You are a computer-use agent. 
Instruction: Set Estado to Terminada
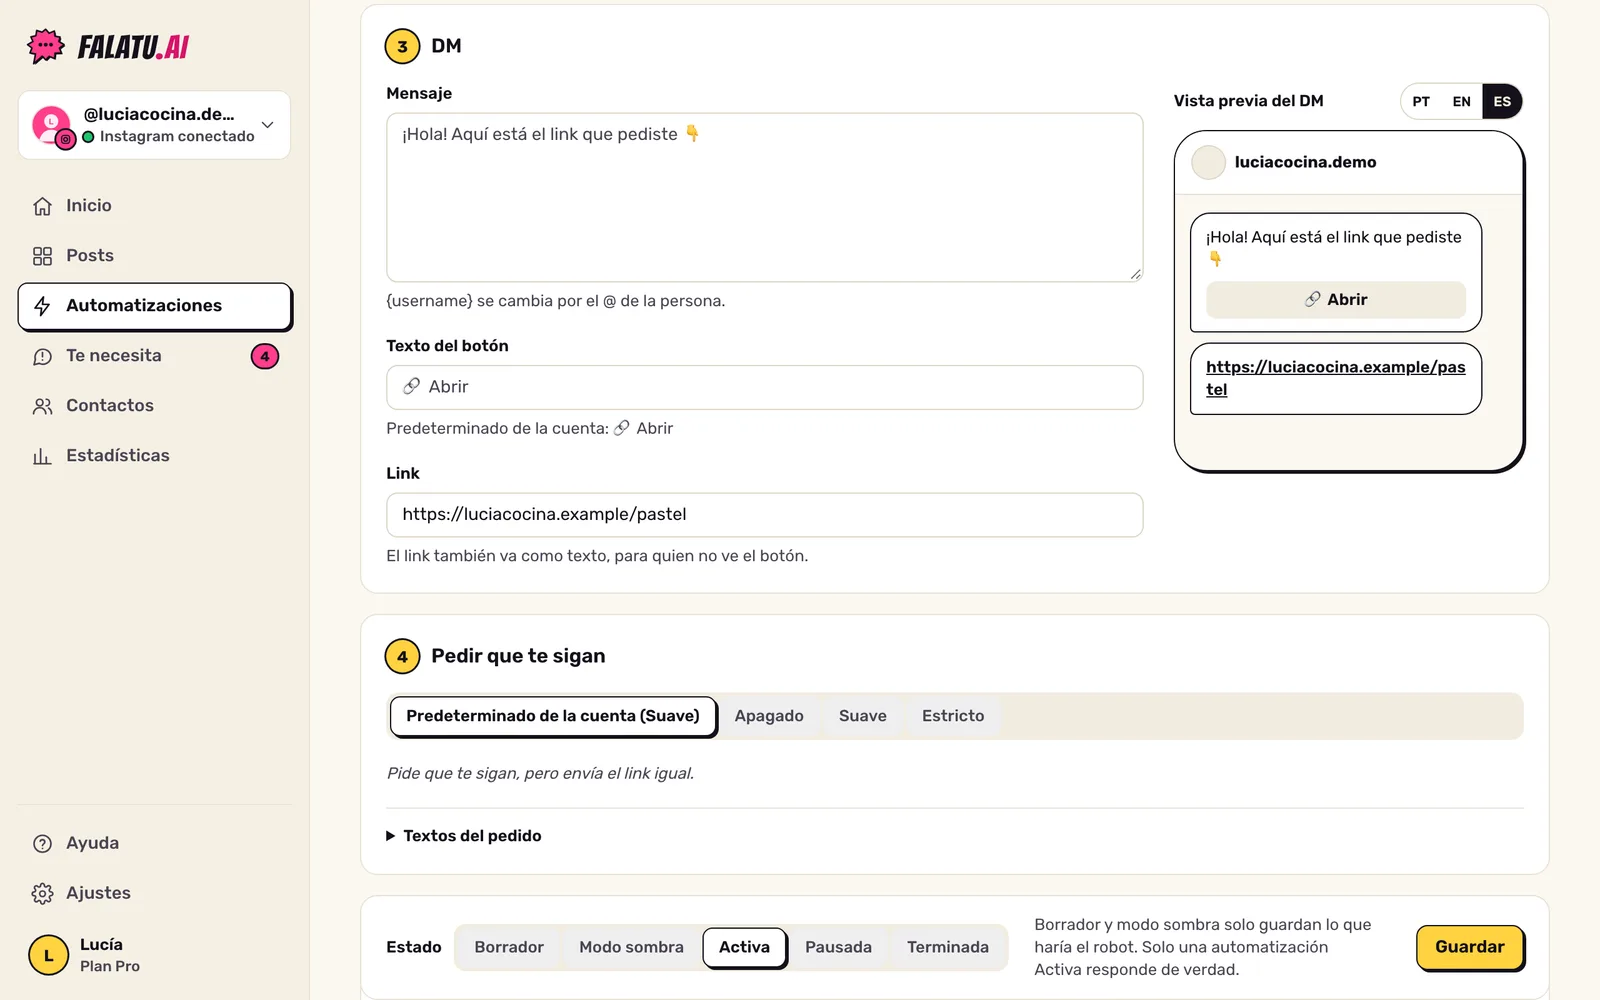[948, 947]
